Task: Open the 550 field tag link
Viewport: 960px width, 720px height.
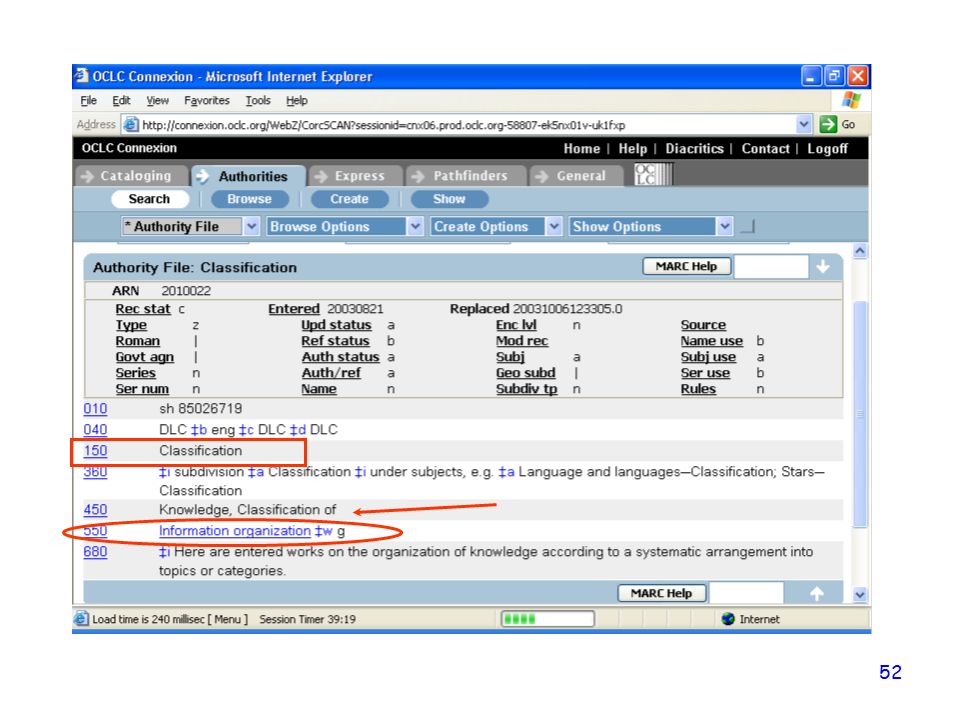Action: [x=96, y=531]
